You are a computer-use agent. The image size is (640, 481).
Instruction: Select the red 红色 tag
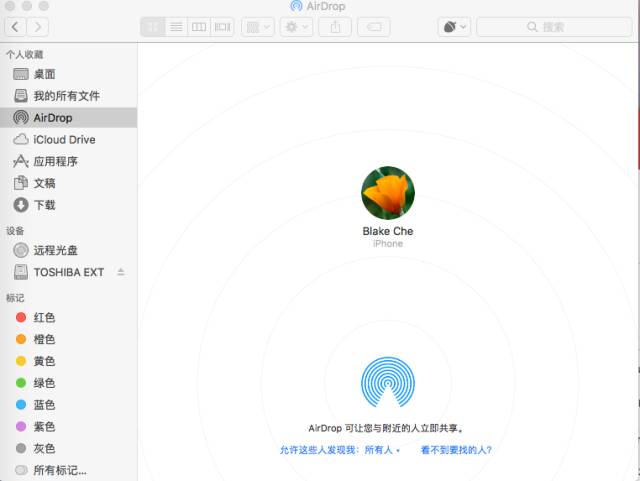[x=44, y=317]
